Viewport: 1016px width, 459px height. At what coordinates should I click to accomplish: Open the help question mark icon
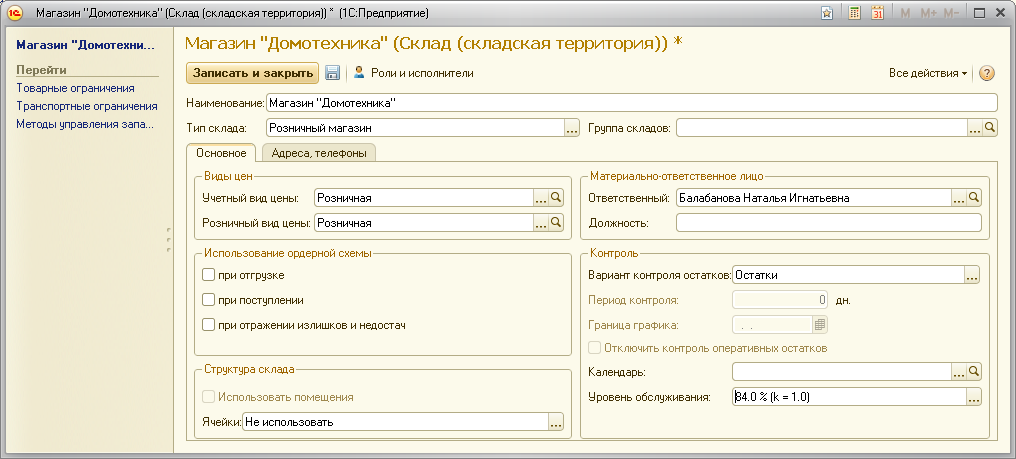(x=986, y=73)
